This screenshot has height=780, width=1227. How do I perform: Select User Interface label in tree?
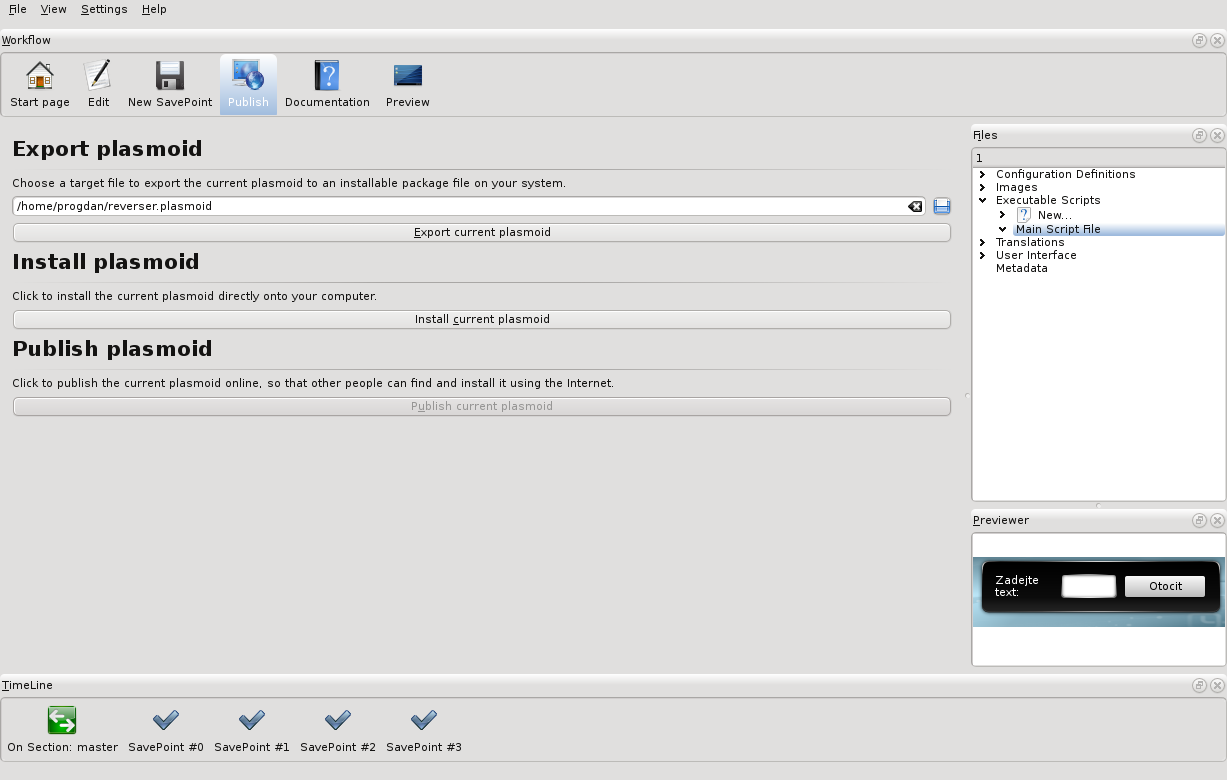(x=1036, y=255)
